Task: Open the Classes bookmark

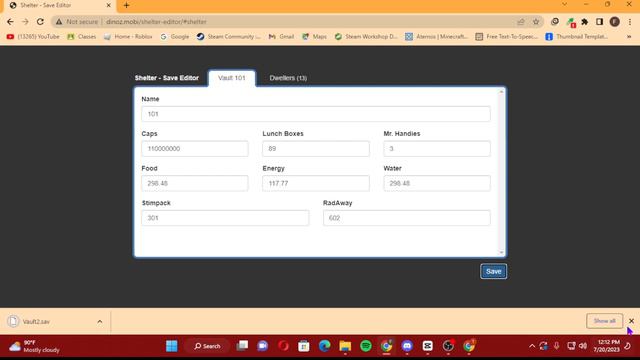Action: tap(82, 36)
